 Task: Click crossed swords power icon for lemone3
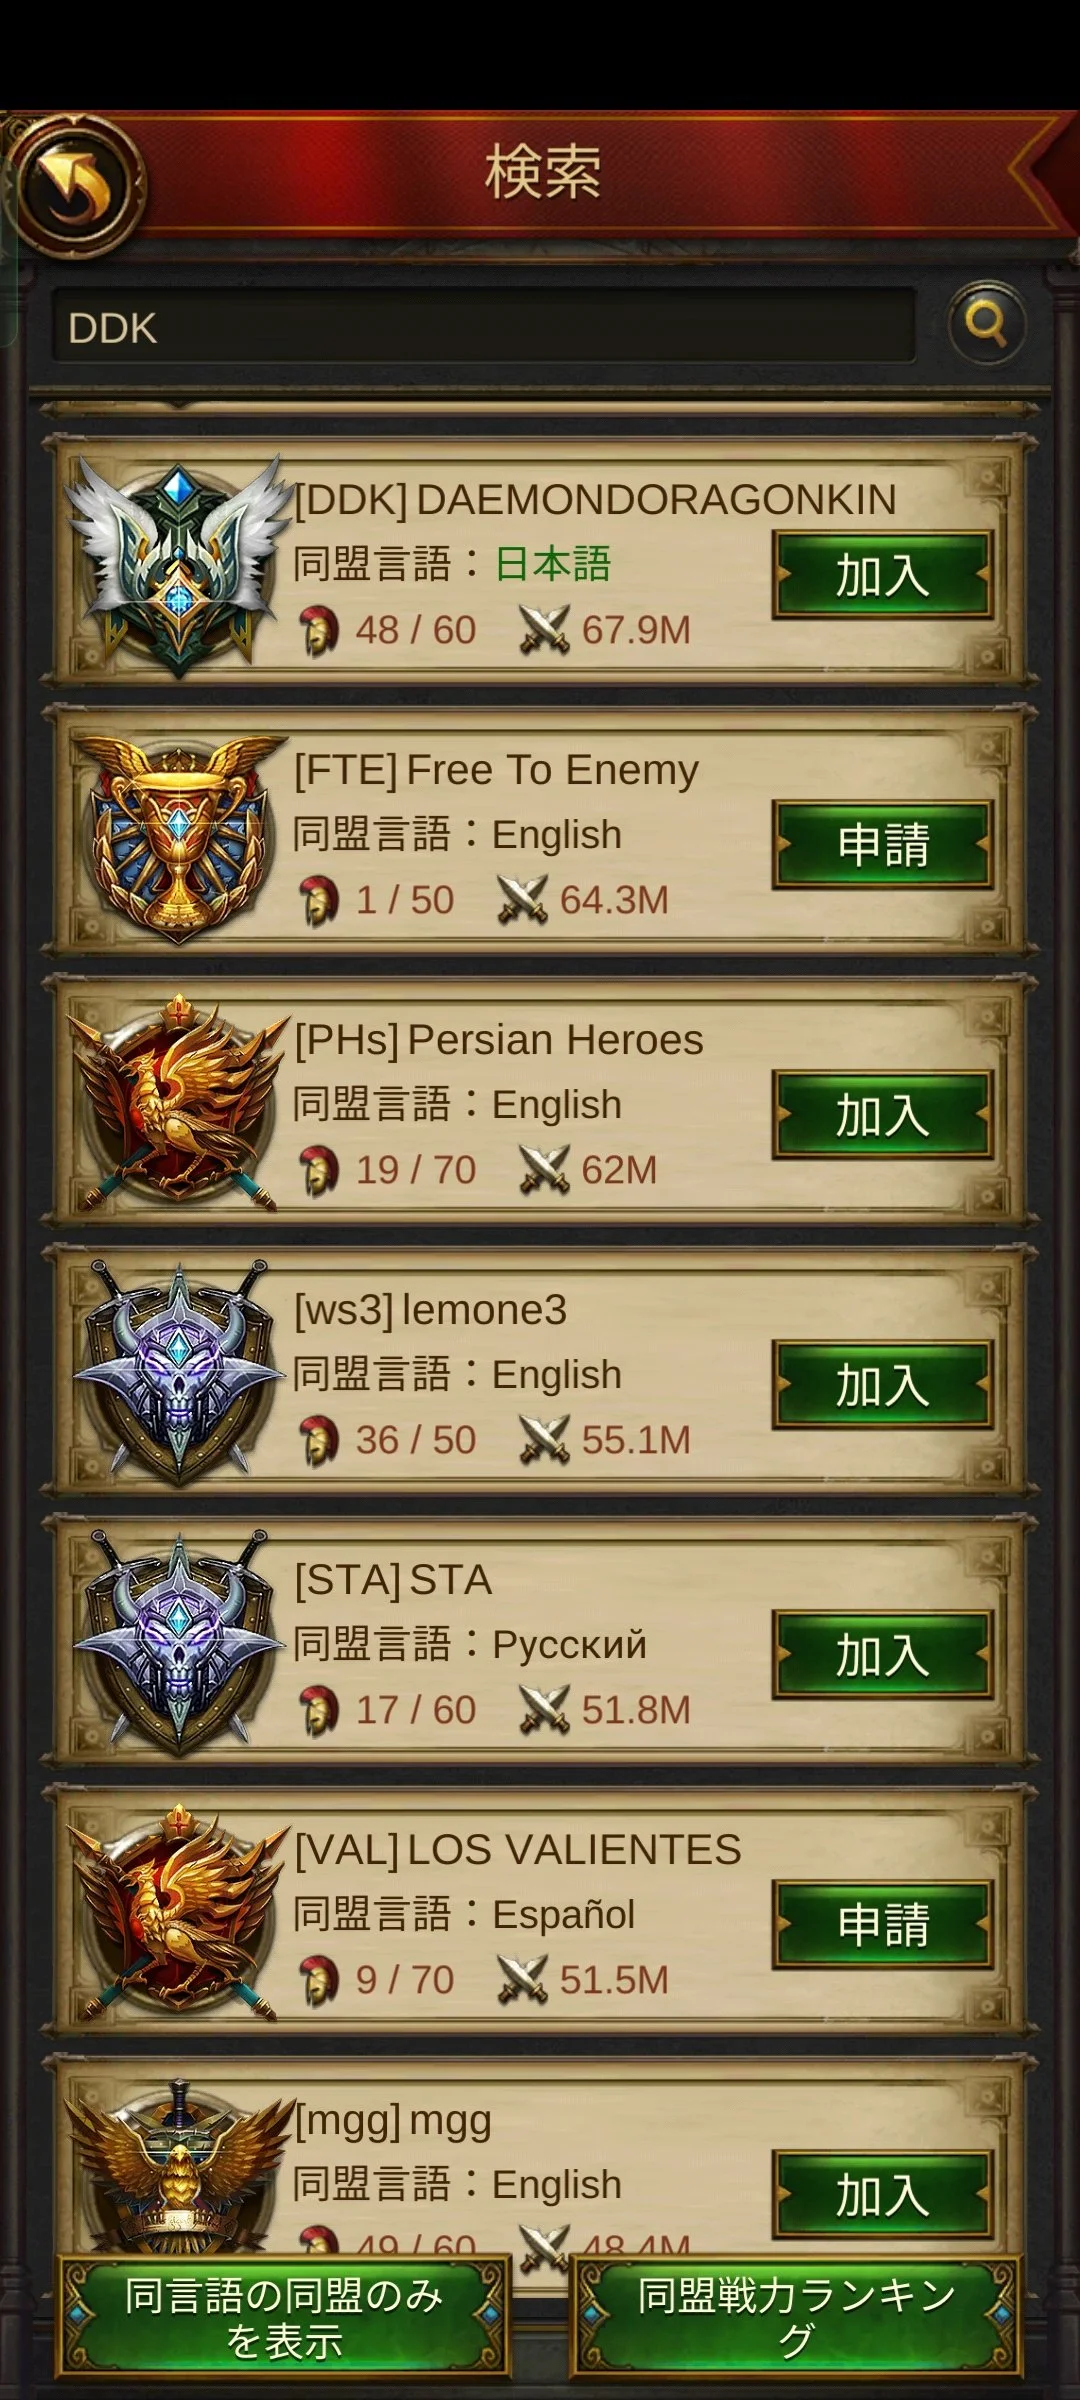pos(544,1440)
